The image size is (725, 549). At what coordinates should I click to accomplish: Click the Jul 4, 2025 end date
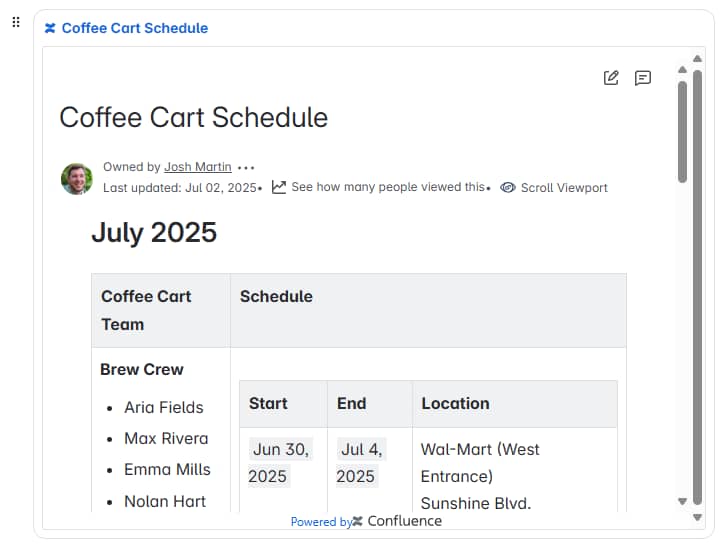pyautogui.click(x=360, y=463)
